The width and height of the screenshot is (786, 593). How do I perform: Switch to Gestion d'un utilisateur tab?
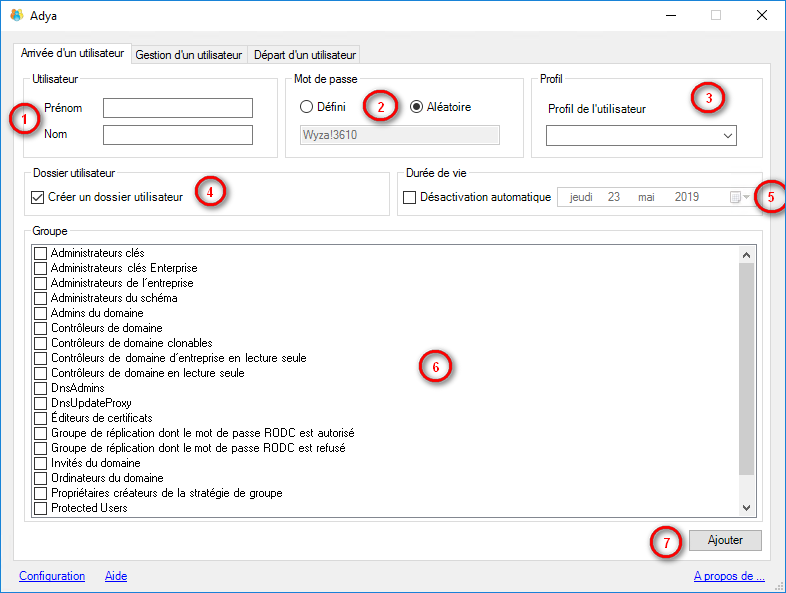pos(189,54)
